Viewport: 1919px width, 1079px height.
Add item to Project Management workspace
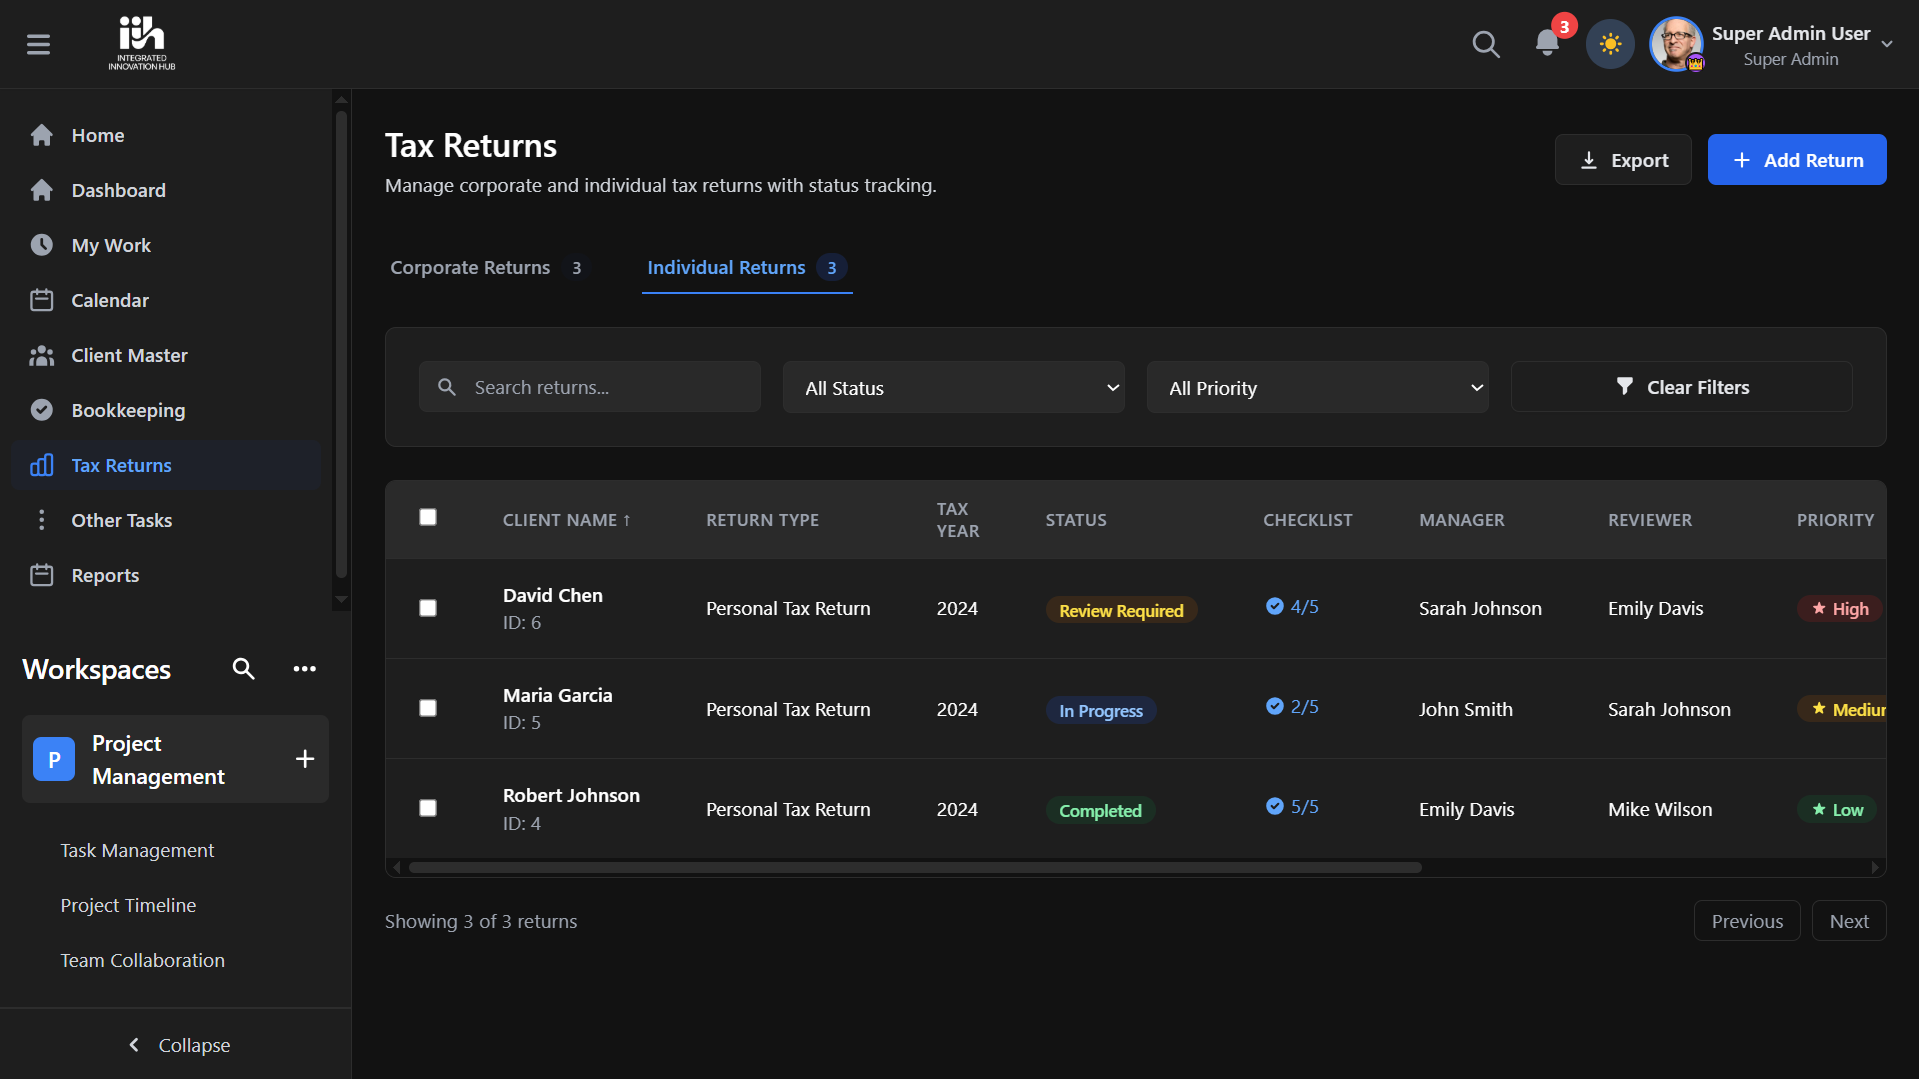(x=305, y=759)
